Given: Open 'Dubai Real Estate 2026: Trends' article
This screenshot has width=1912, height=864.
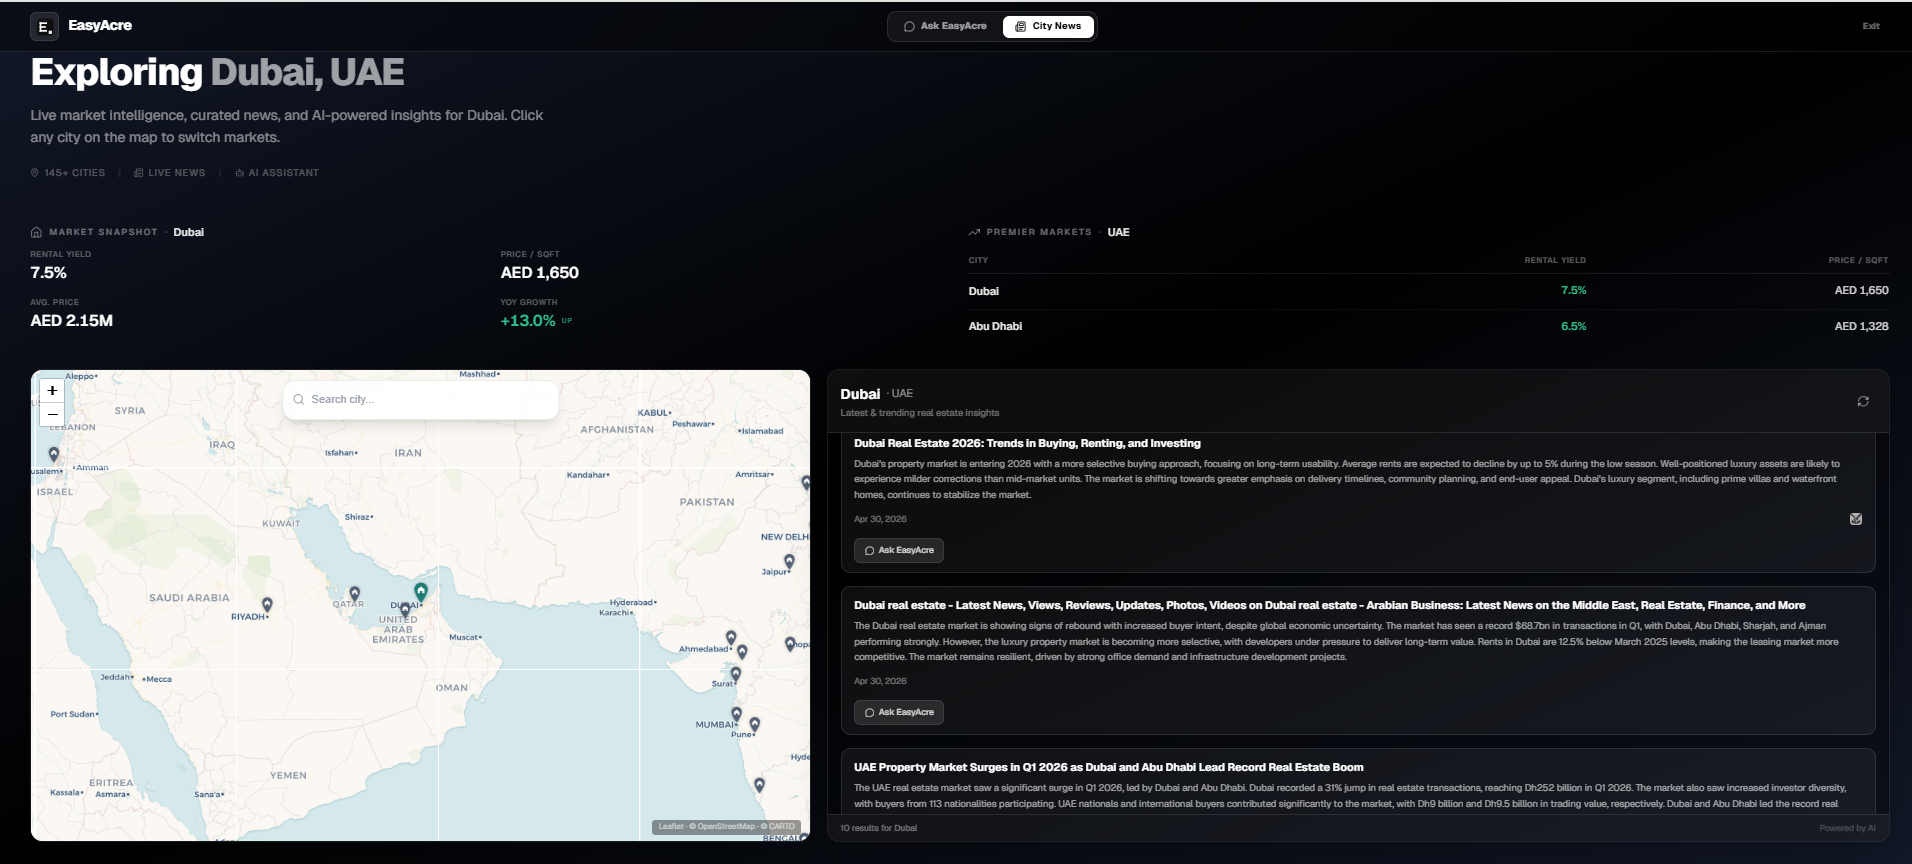Looking at the screenshot, I should 1027,443.
